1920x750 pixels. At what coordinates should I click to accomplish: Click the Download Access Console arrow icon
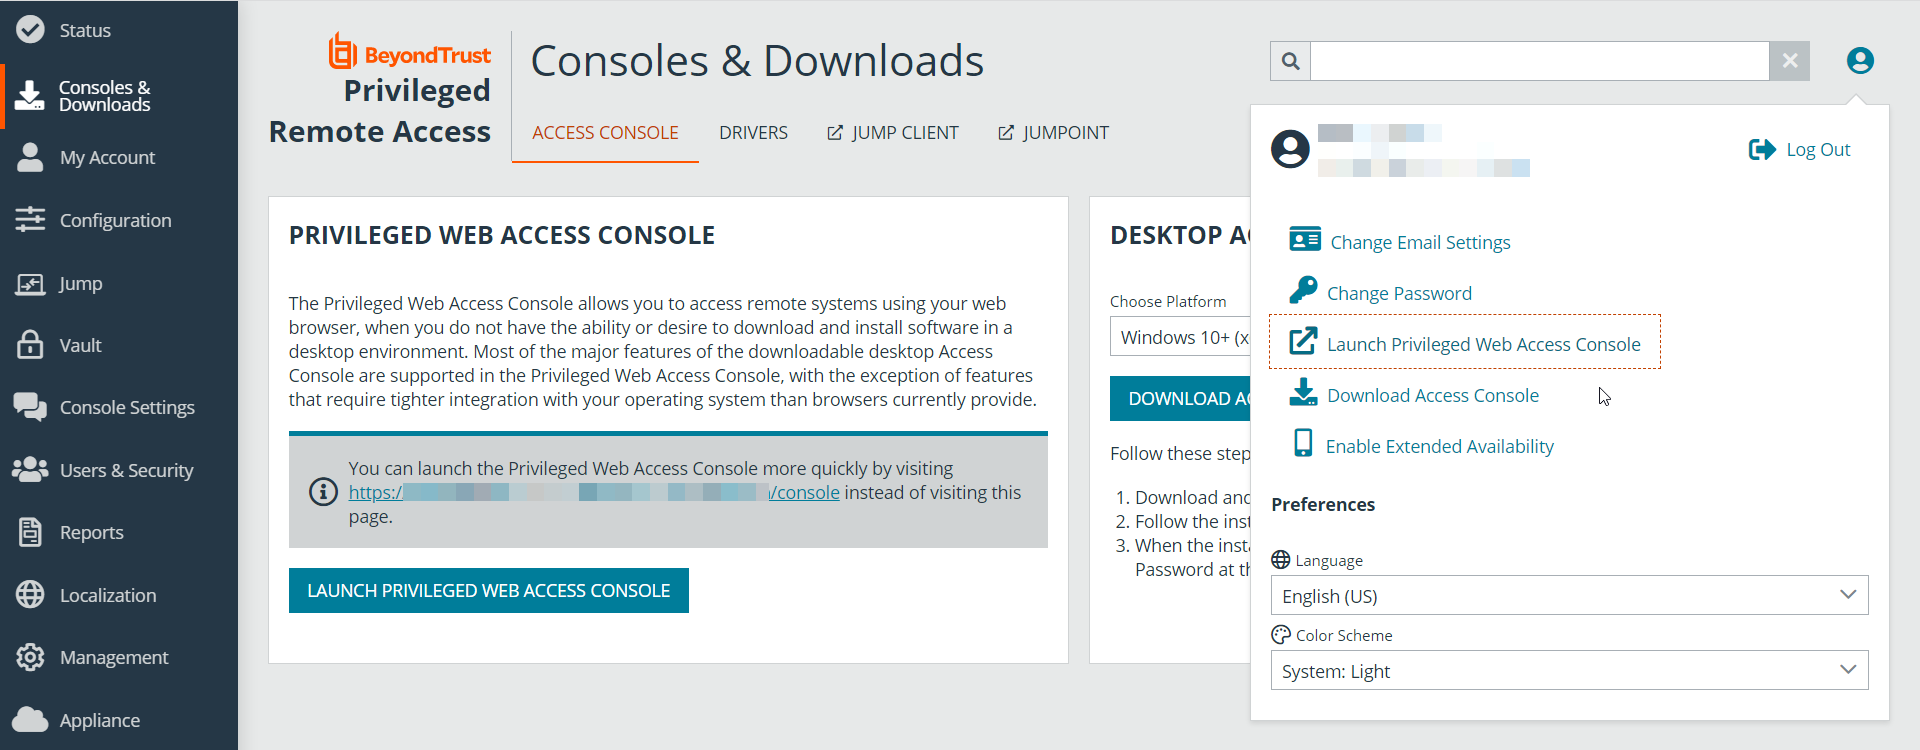pos(1303,392)
